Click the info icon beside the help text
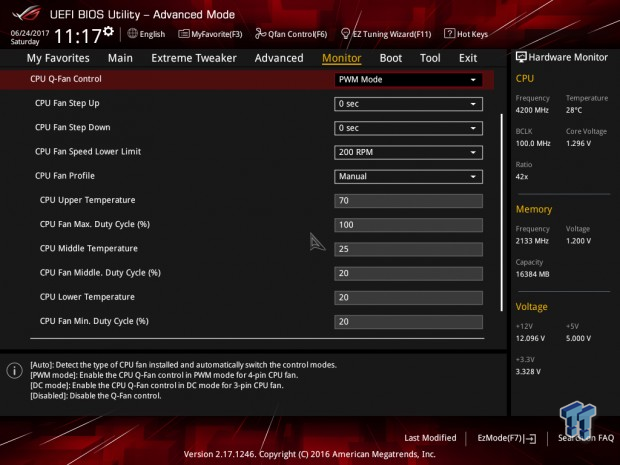 point(14,370)
